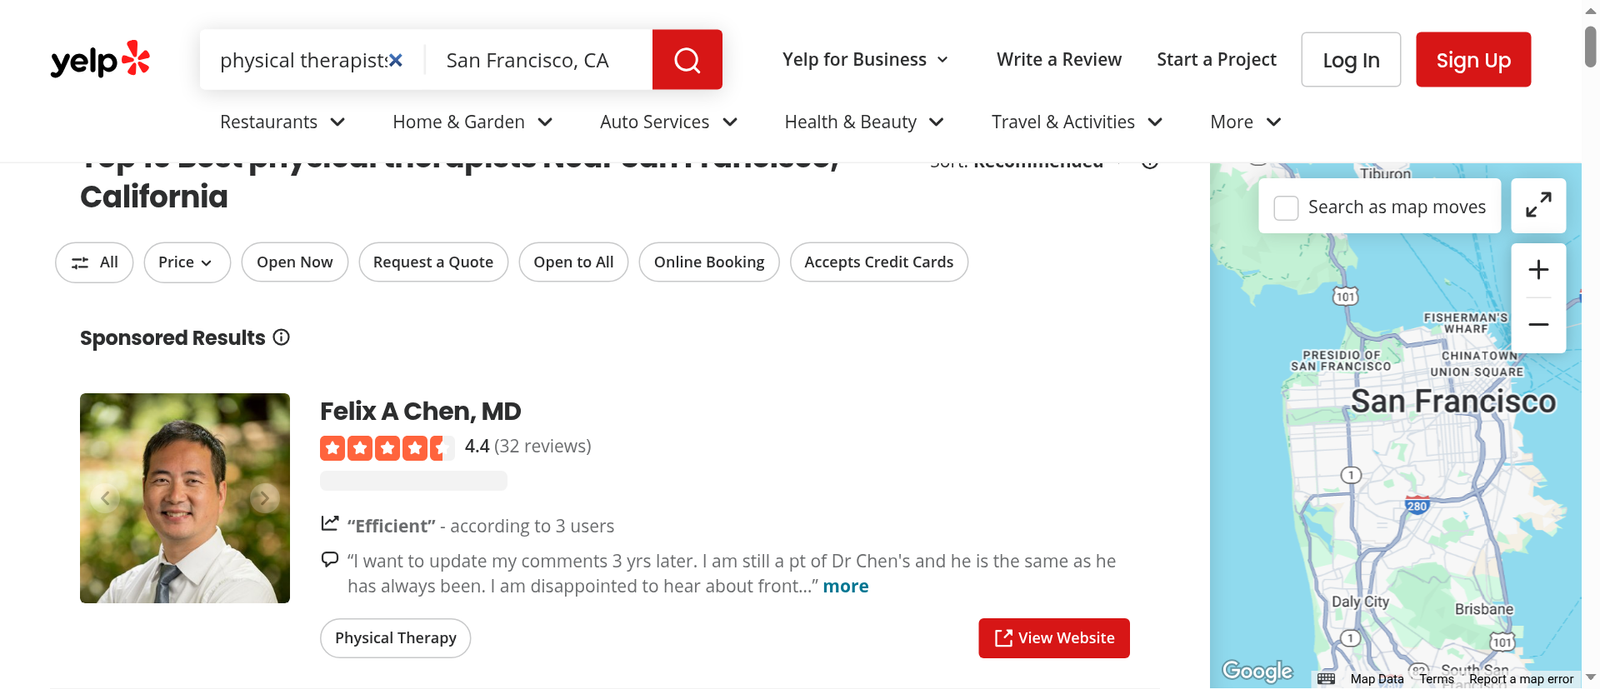Click the Yelp logo
The image size is (1600, 689).
click(x=100, y=60)
